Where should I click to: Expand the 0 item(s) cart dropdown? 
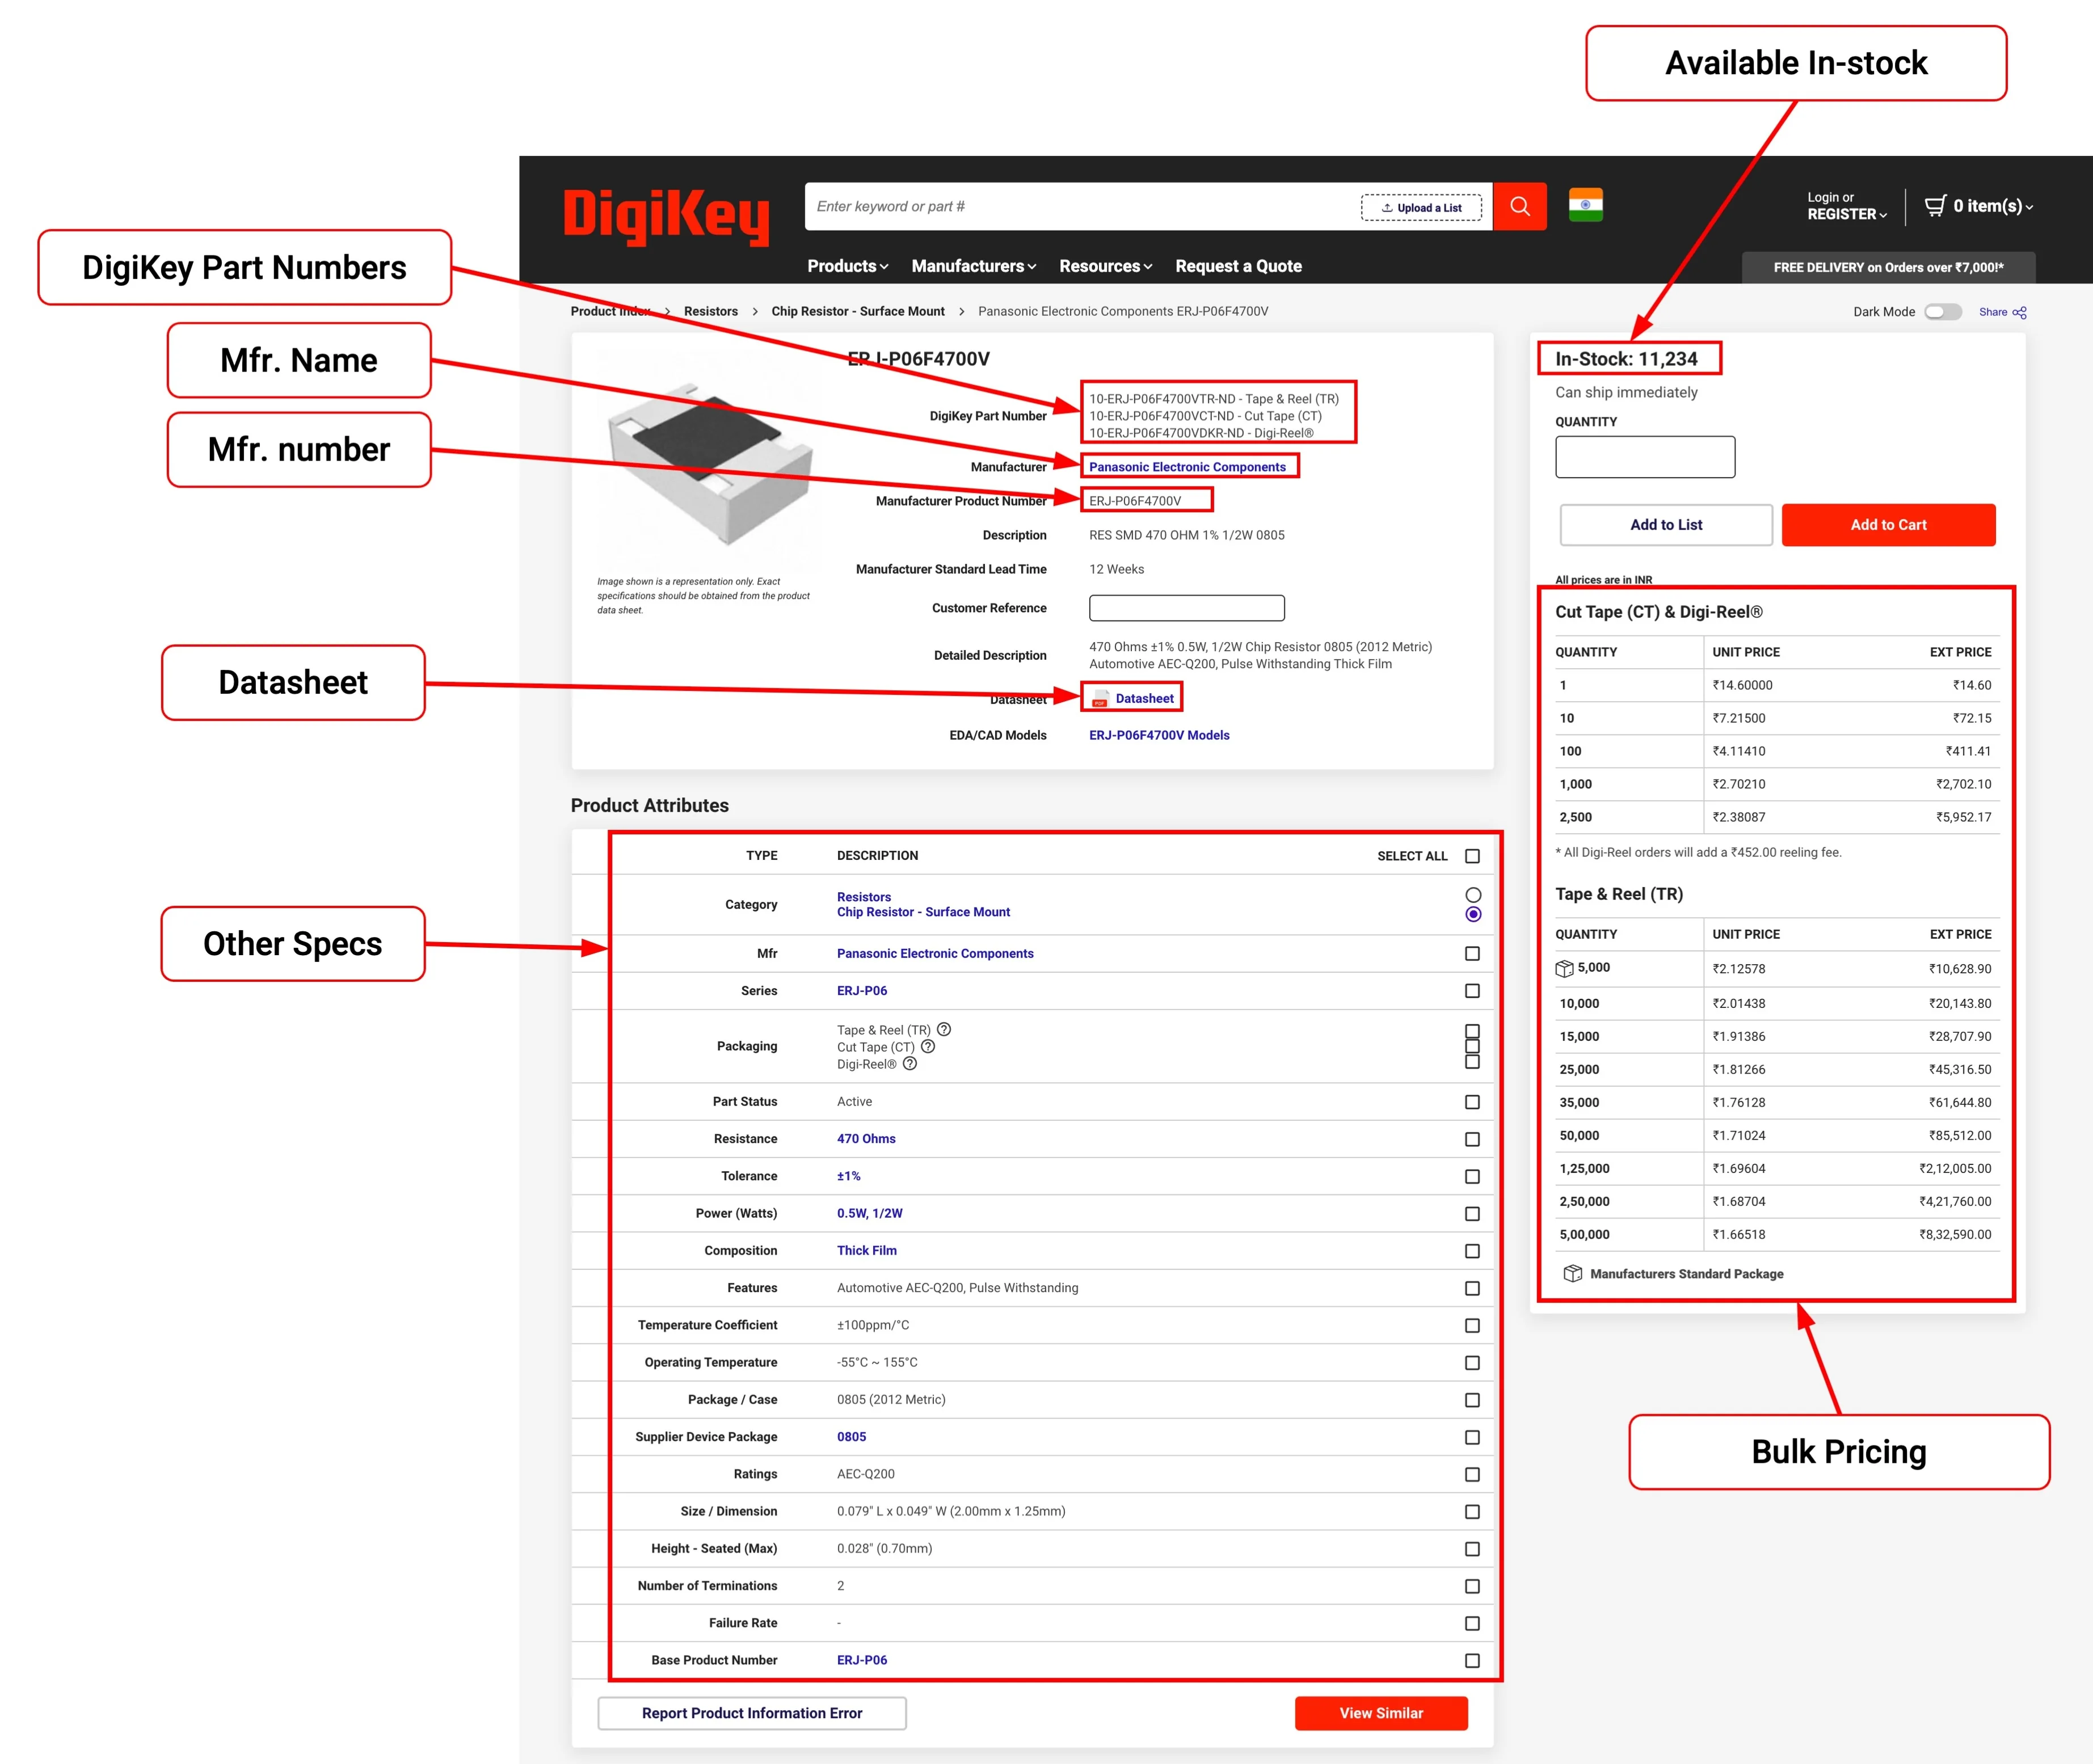click(1993, 206)
